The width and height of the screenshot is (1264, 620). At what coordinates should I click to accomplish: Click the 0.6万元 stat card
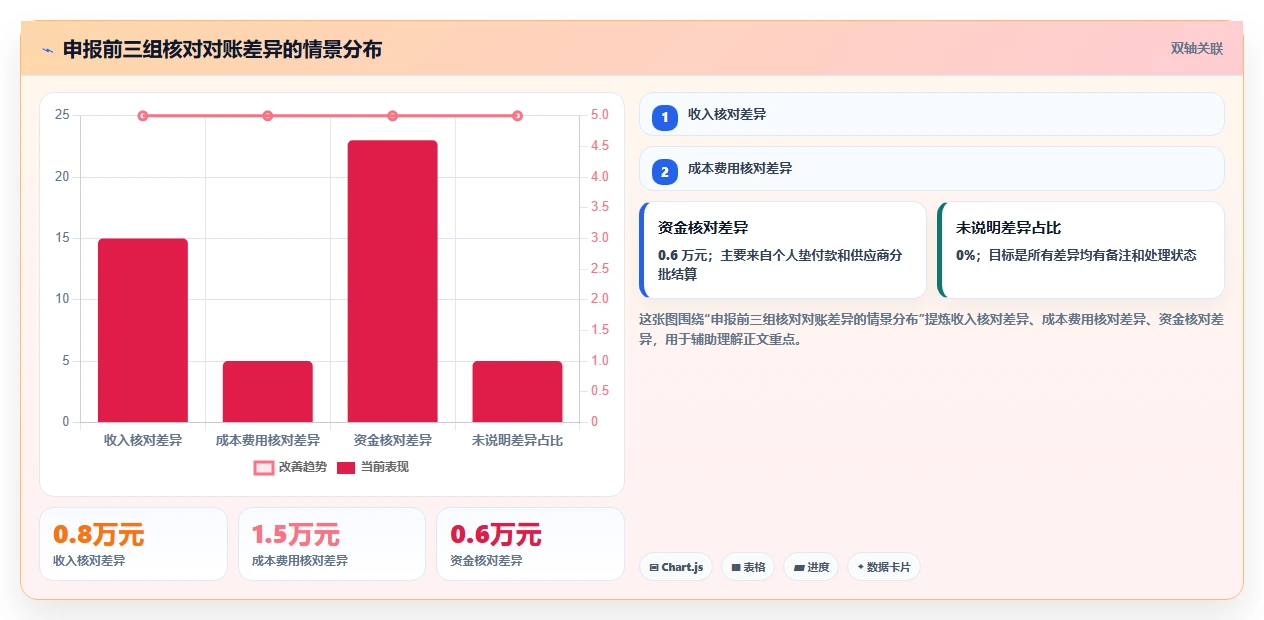tap(530, 544)
